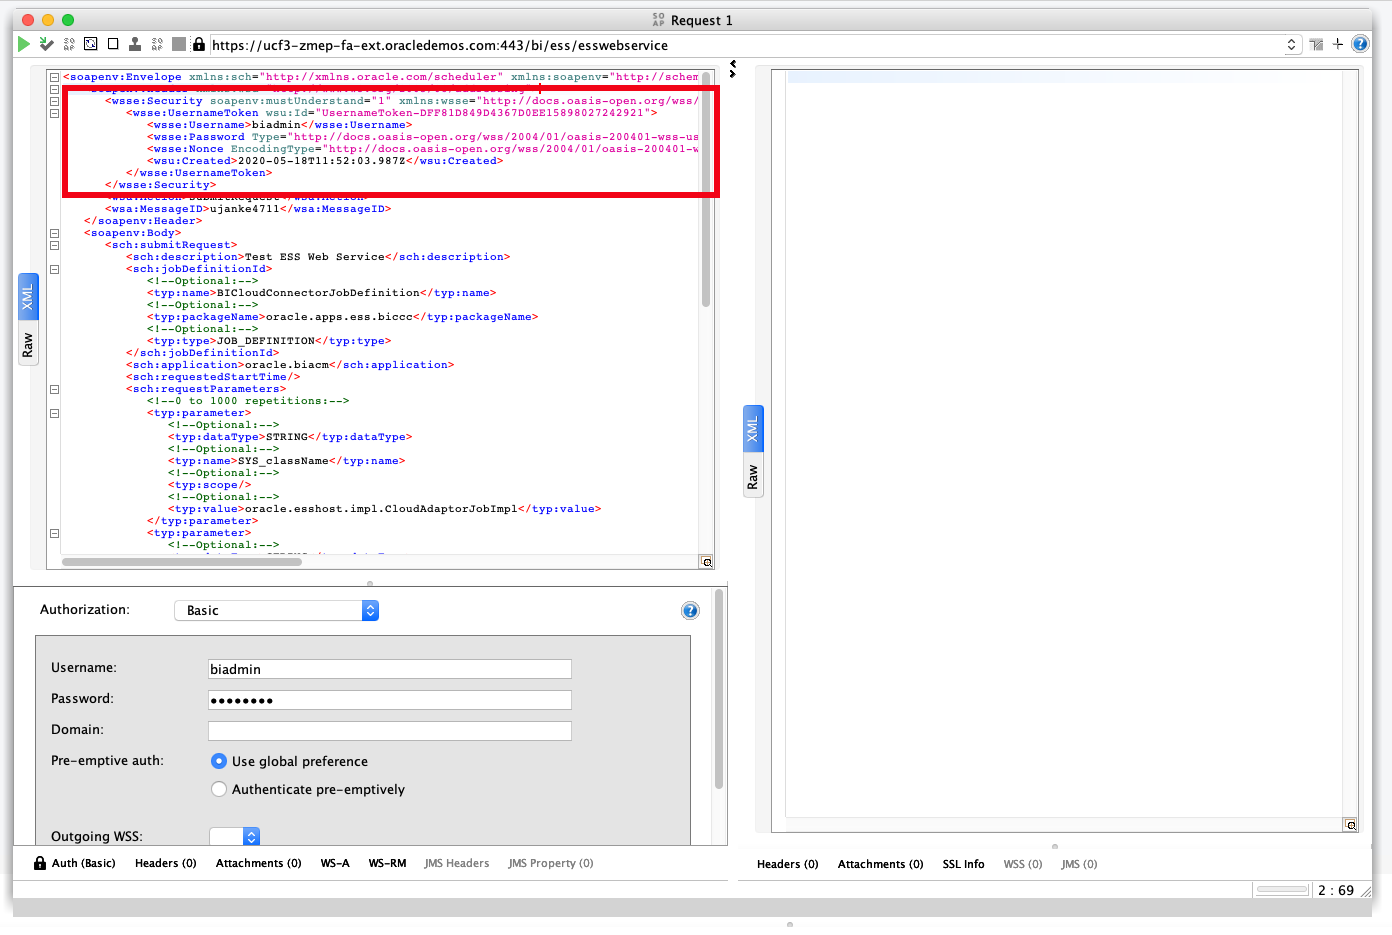Click the create empty request square icon

tap(112, 44)
